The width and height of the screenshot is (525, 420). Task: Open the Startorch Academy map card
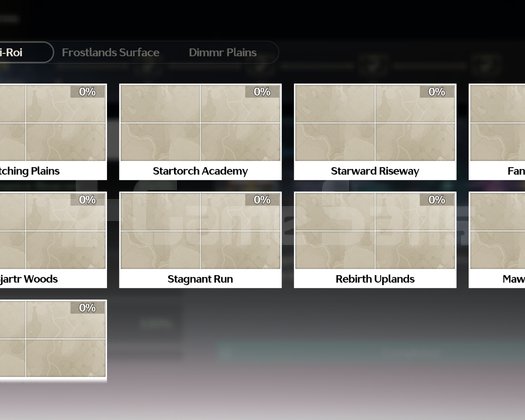tap(200, 132)
